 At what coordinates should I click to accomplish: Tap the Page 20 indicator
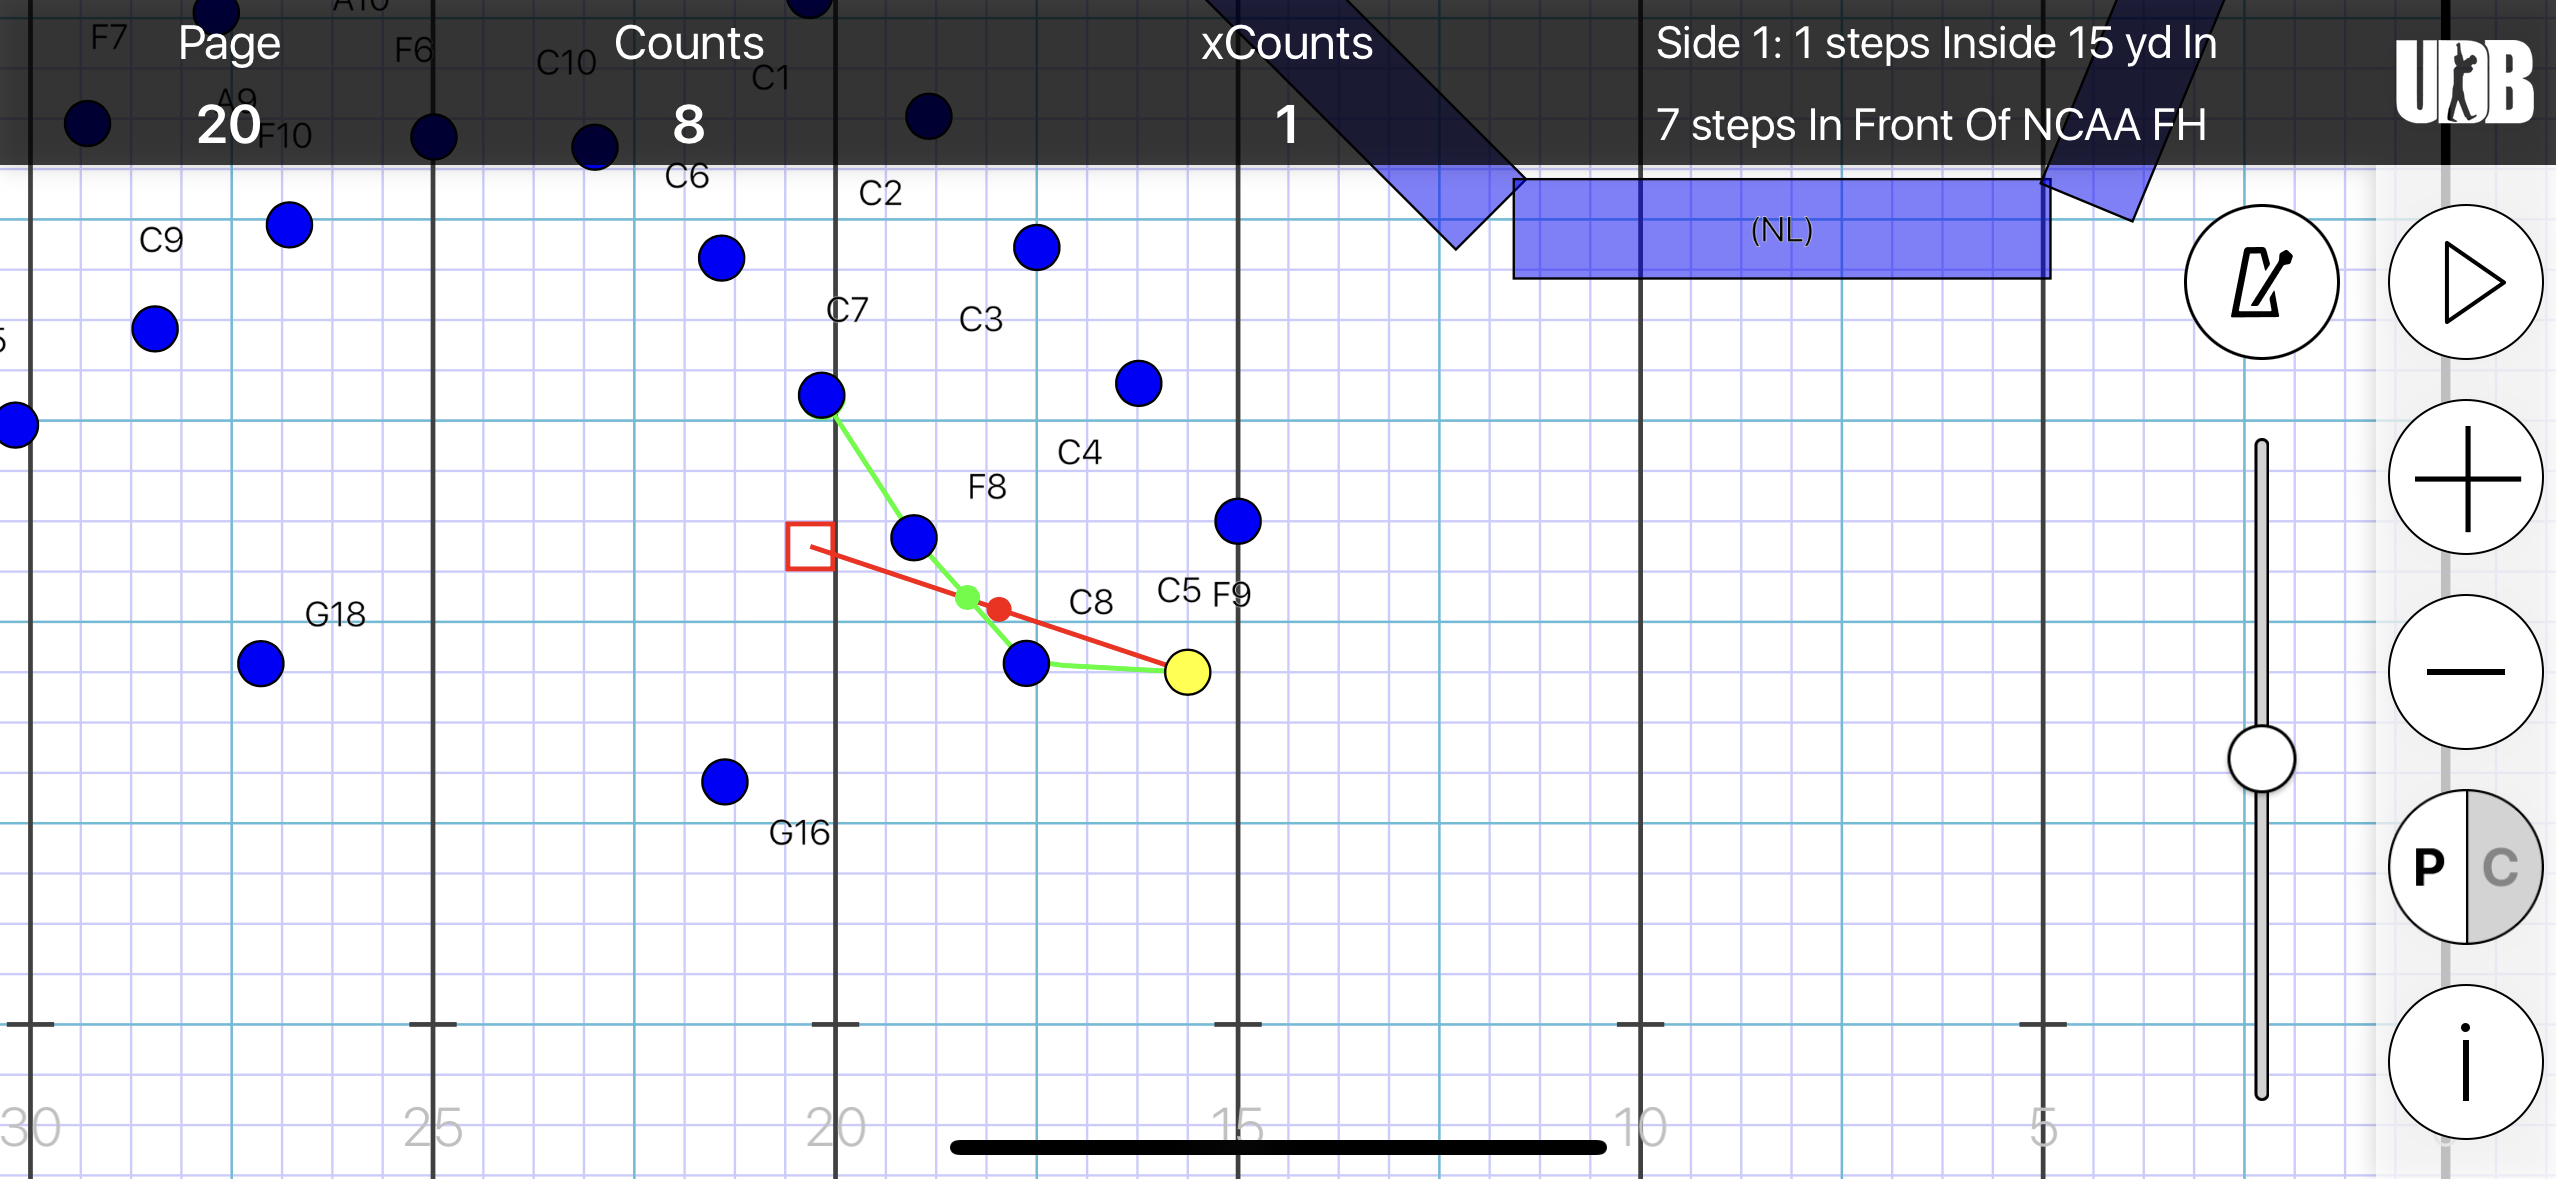[x=229, y=84]
